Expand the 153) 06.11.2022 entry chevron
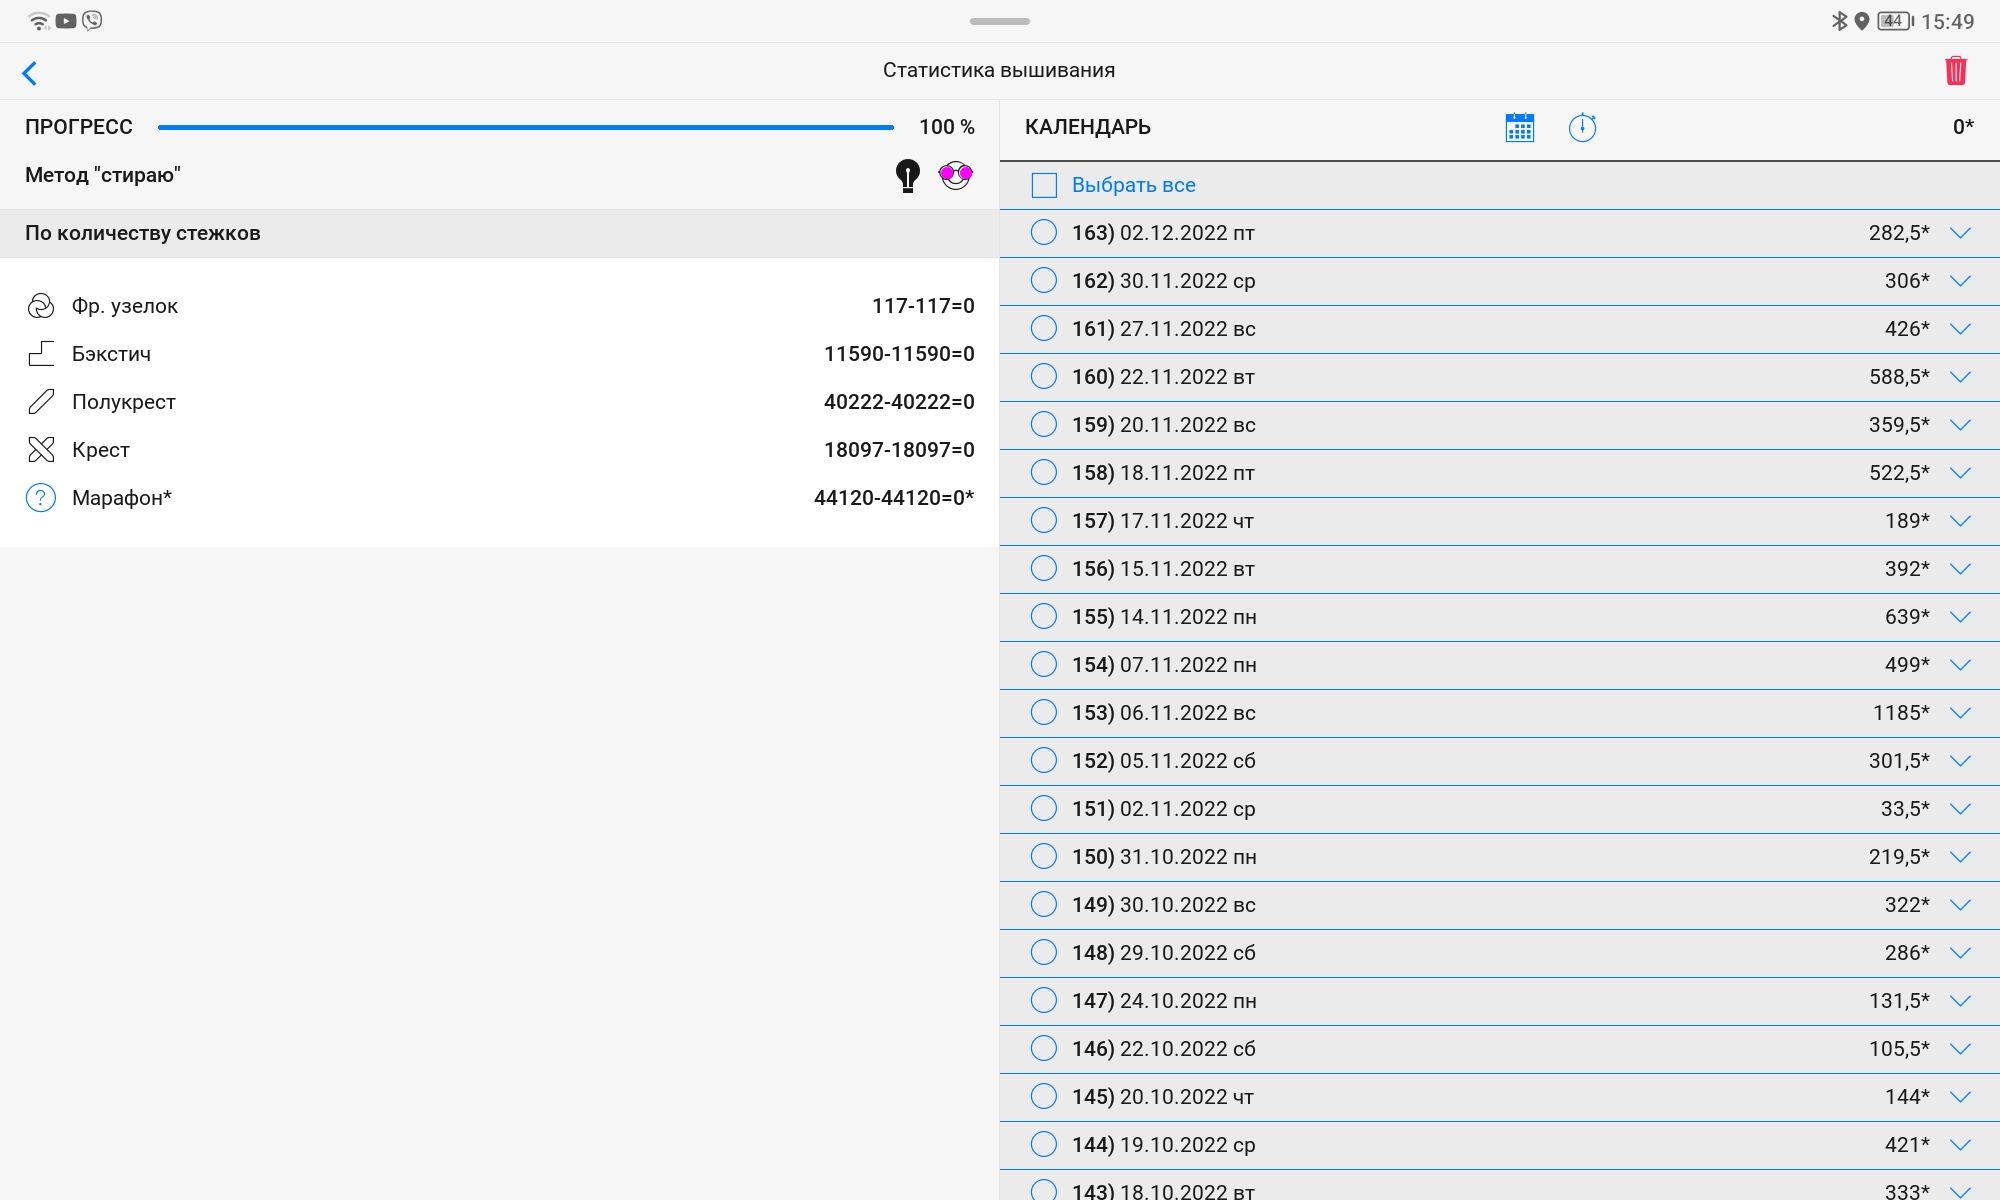Screen dimensions: 2000x1200 (x=1960, y=713)
